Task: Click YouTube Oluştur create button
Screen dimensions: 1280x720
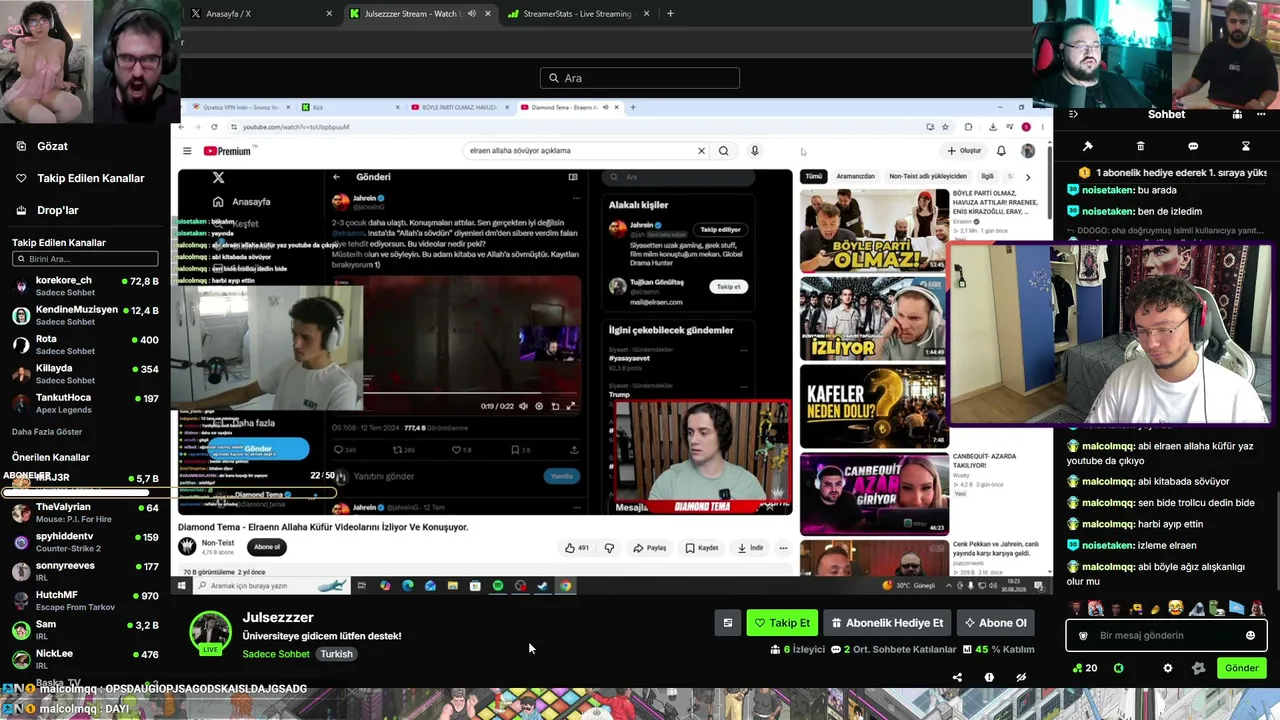Action: click(964, 151)
